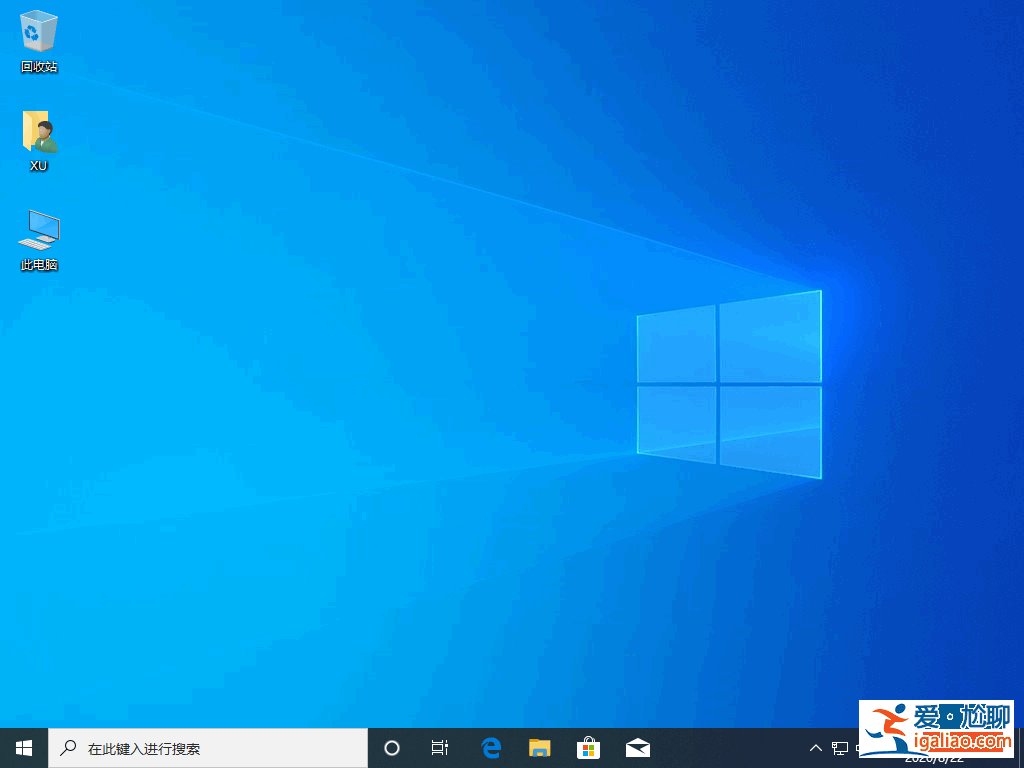Click the search magnifier icon
The image size is (1024, 768).
tap(67, 747)
